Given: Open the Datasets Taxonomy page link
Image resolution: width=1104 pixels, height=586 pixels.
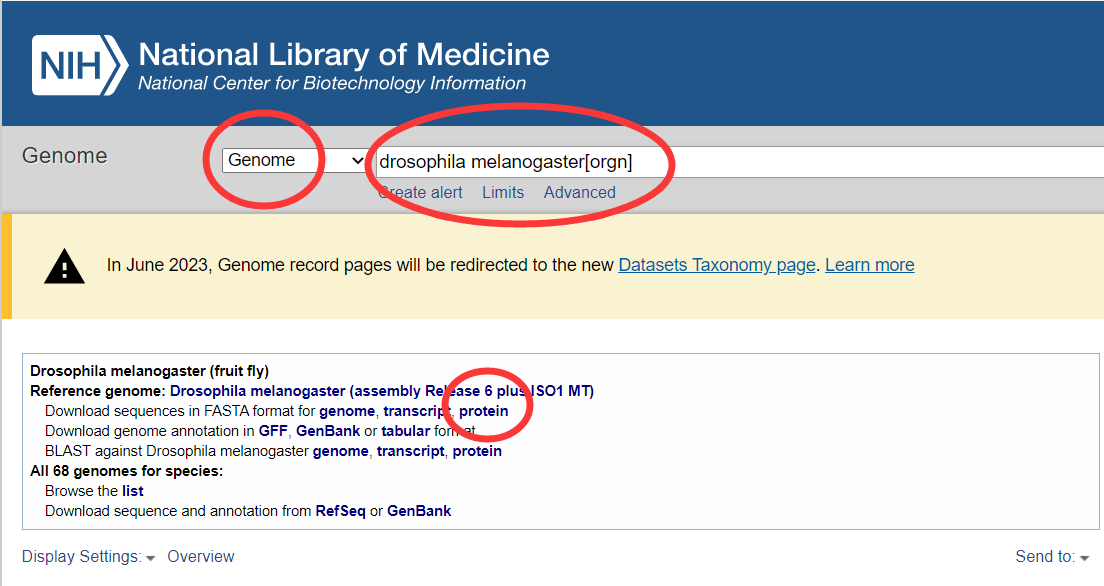Looking at the screenshot, I should click(717, 265).
